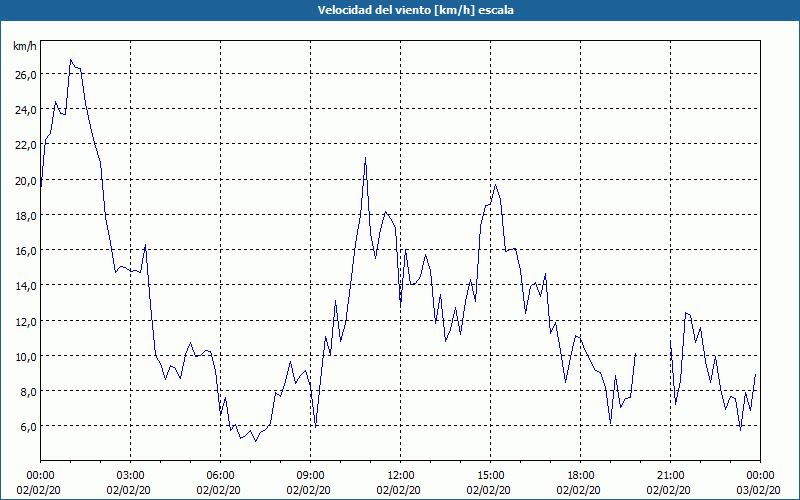Click the 20,0 y-axis label
This screenshot has width=800, height=500.
tap(26, 181)
